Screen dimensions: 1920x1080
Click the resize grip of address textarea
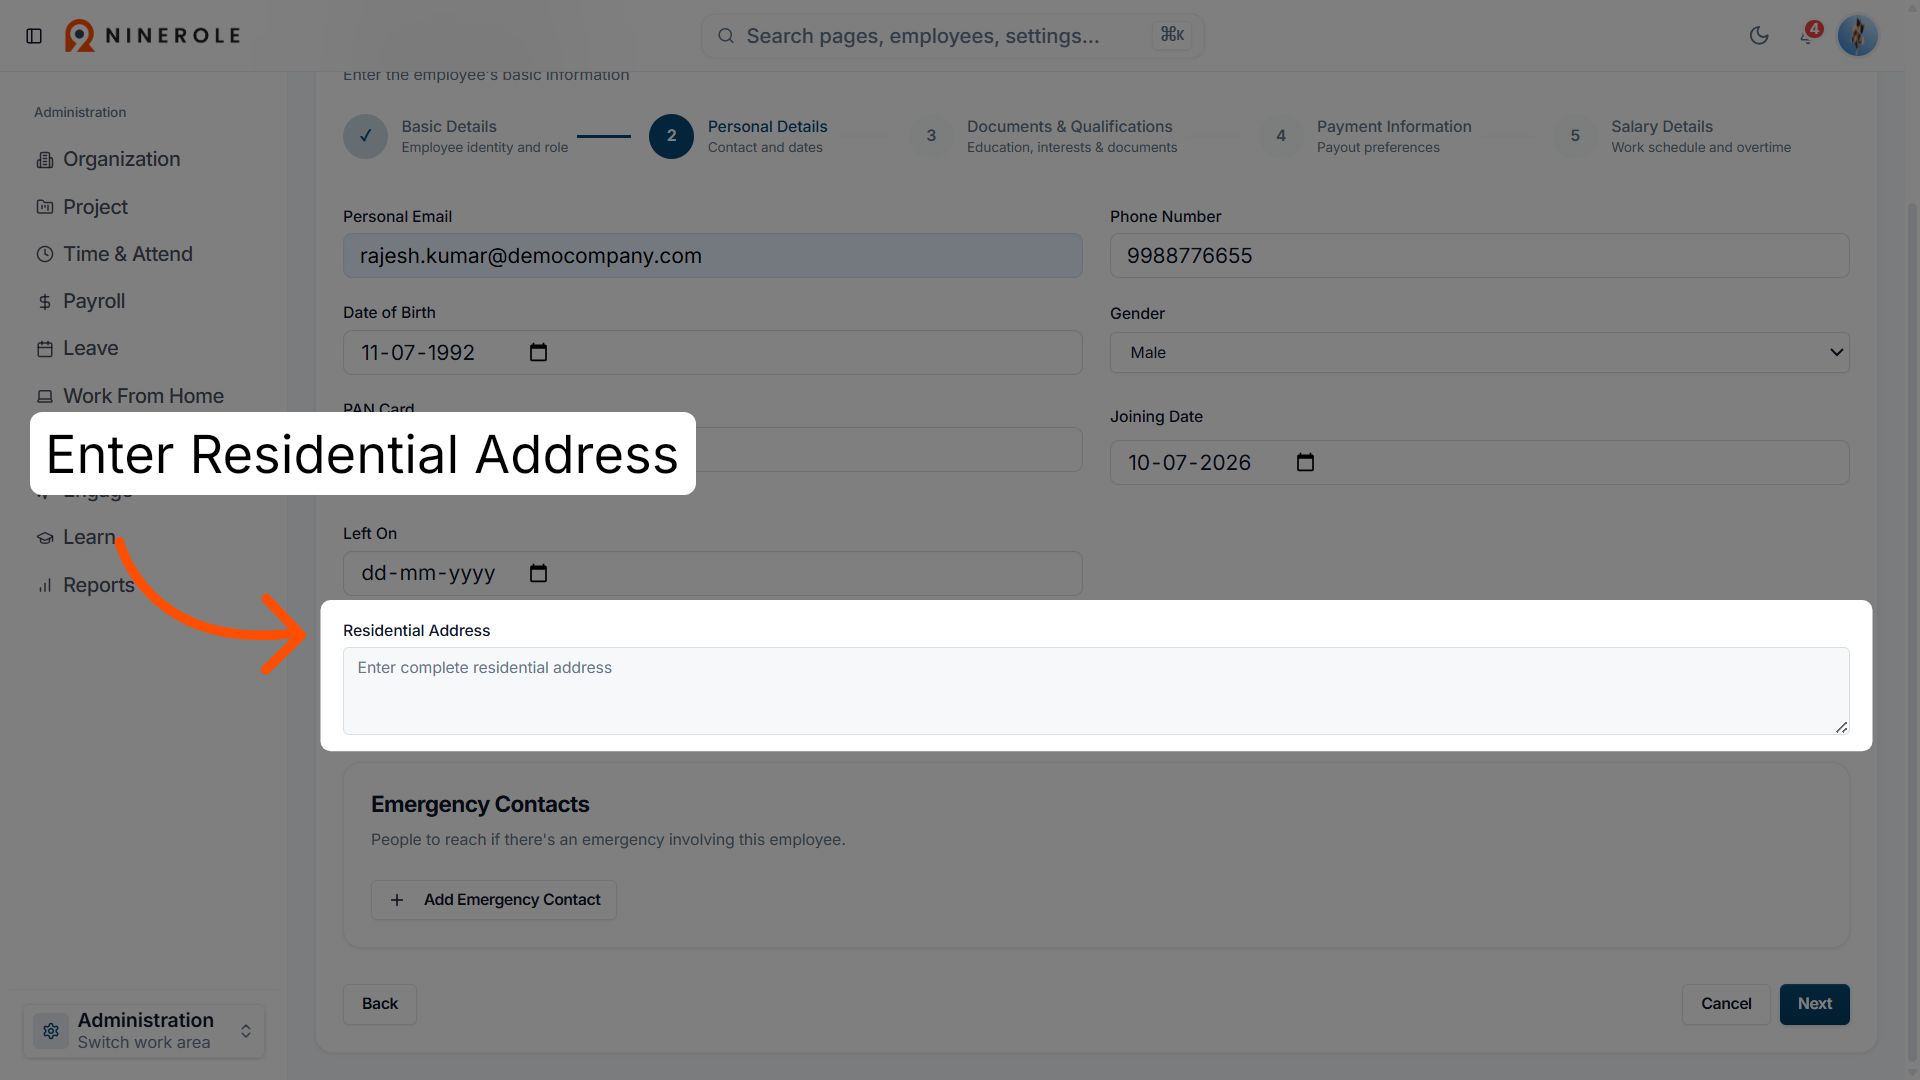click(x=1841, y=727)
